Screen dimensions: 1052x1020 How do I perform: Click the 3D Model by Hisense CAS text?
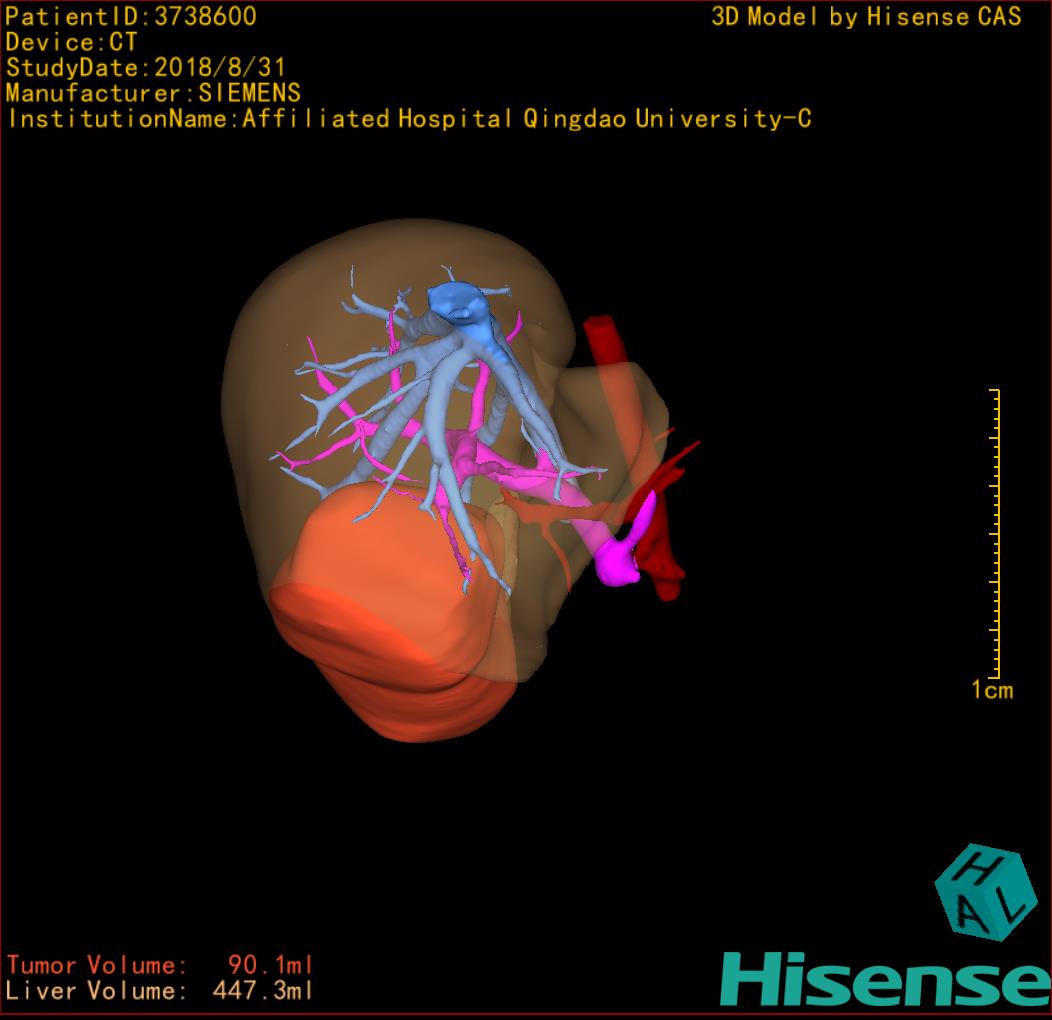pyautogui.click(x=866, y=16)
